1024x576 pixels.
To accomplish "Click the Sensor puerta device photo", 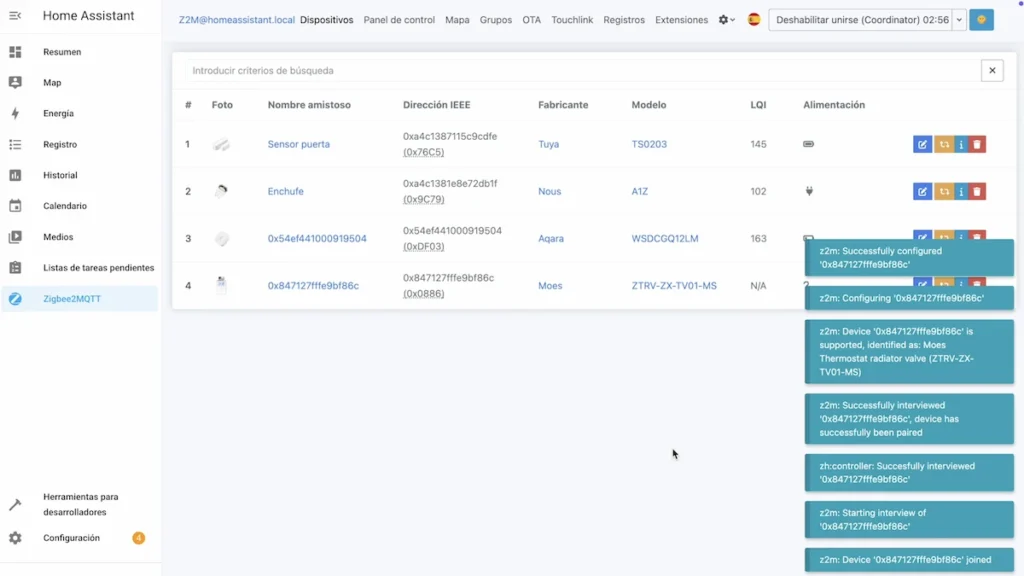I will coord(221,144).
